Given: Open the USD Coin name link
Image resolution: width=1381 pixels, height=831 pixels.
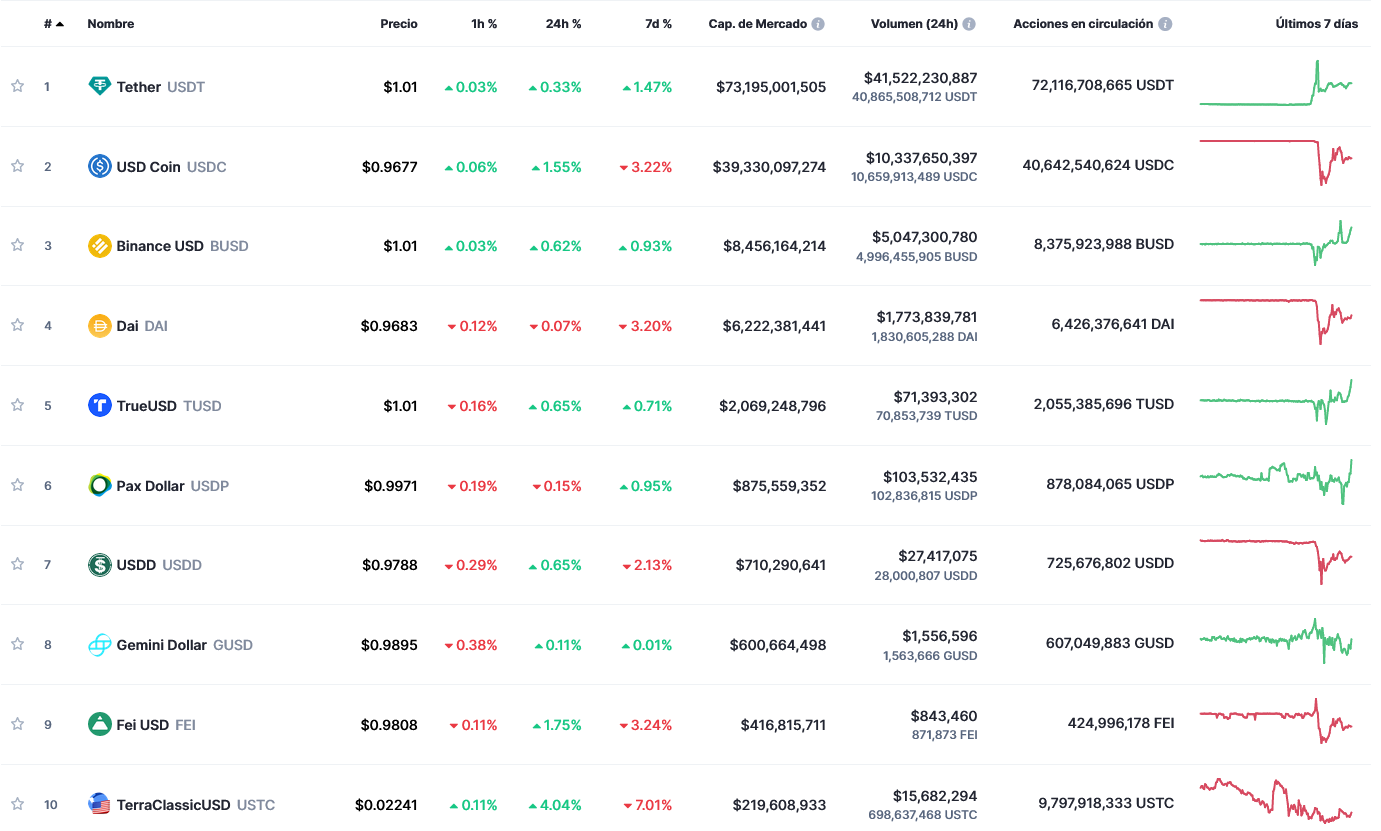Looking at the screenshot, I should 148,166.
